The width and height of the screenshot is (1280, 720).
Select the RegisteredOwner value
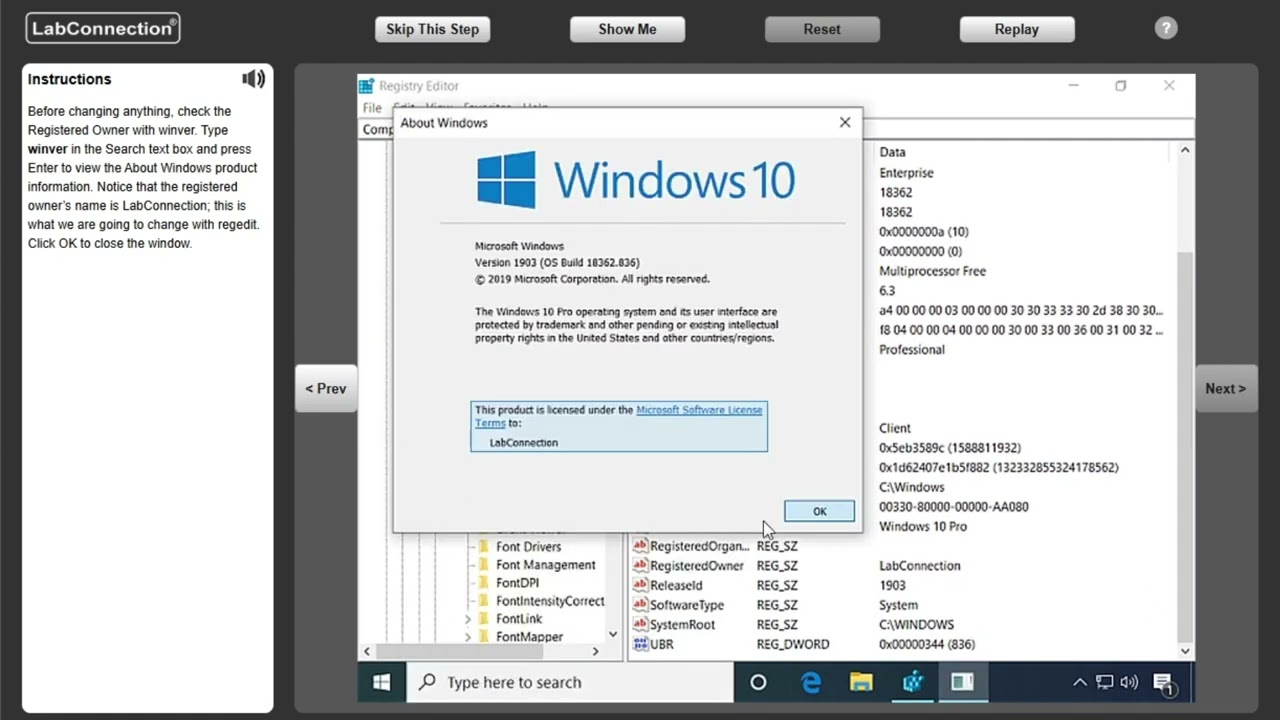697,565
